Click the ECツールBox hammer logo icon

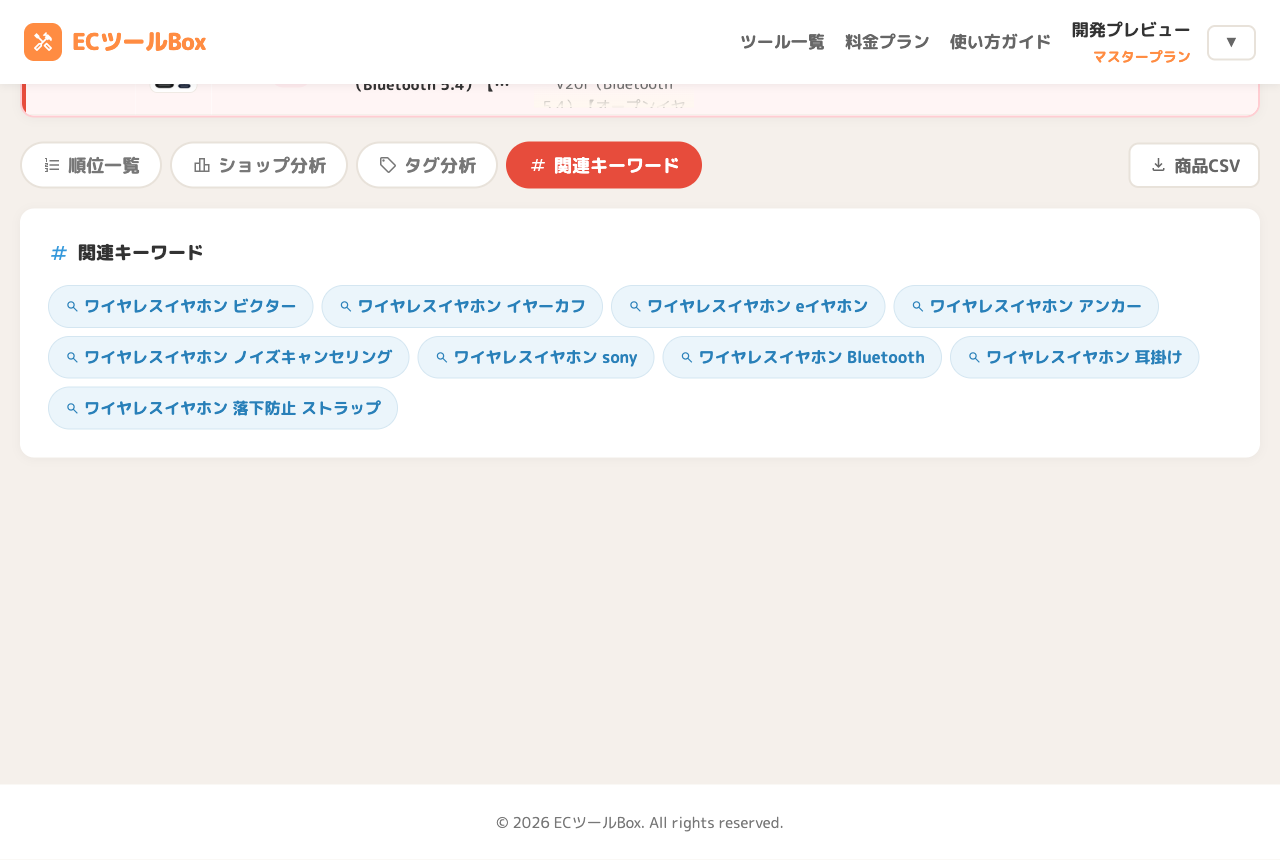coord(43,42)
